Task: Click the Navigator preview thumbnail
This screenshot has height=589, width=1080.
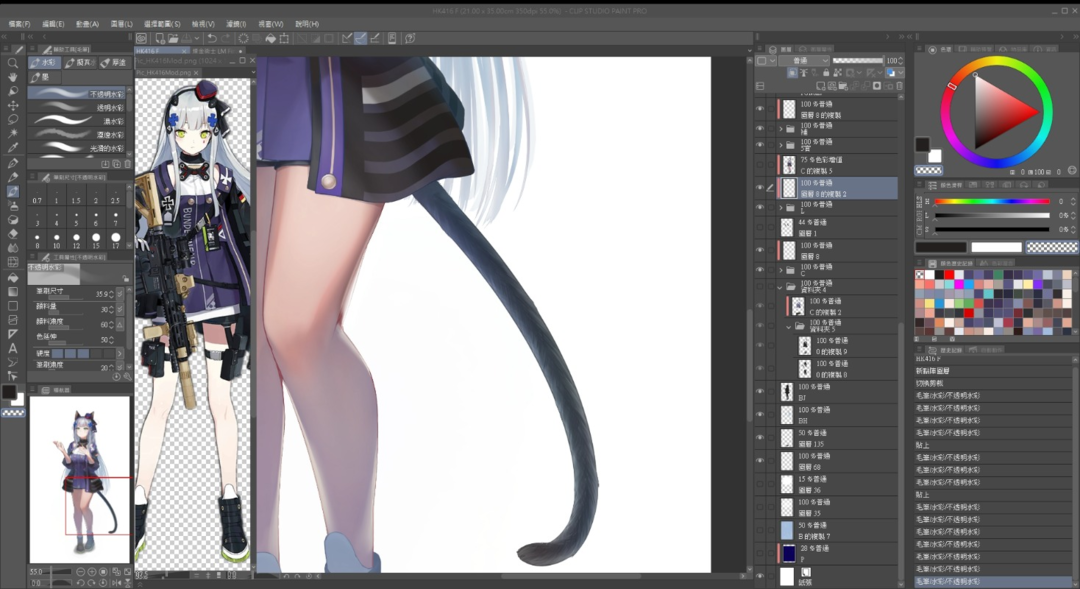Action: pos(79,479)
